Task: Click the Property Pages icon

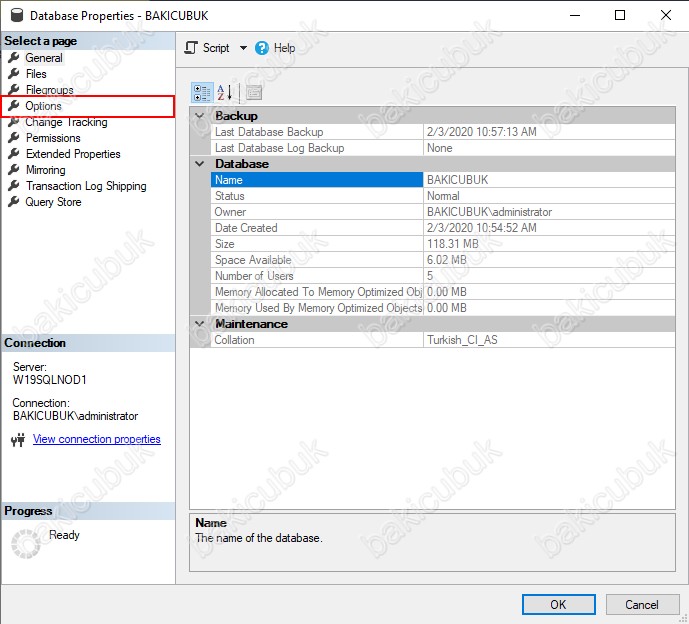Action: click(x=253, y=92)
